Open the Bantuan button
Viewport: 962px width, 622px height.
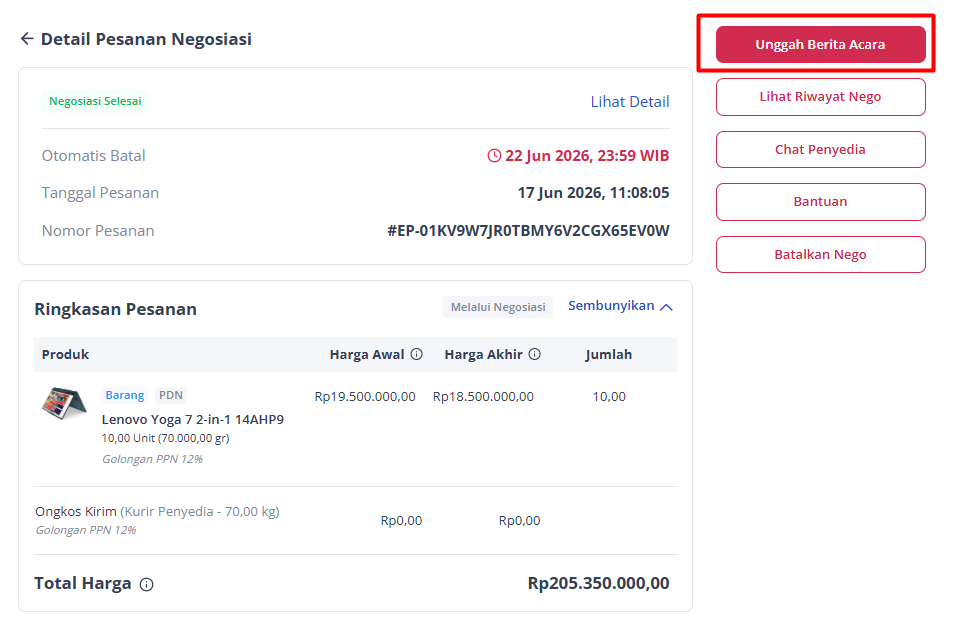(x=820, y=202)
